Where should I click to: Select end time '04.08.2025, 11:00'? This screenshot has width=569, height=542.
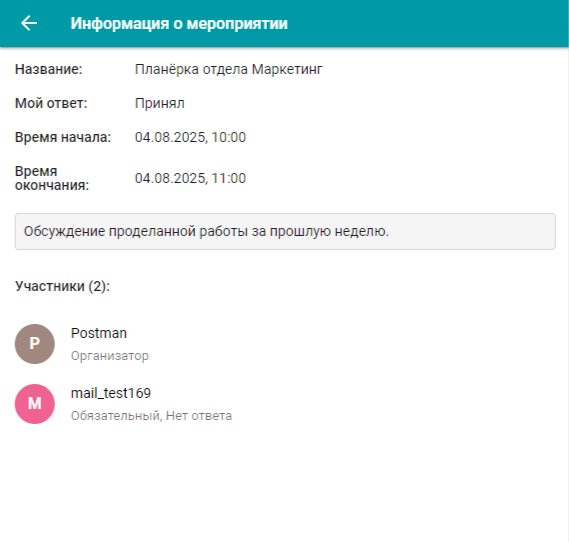(x=191, y=178)
